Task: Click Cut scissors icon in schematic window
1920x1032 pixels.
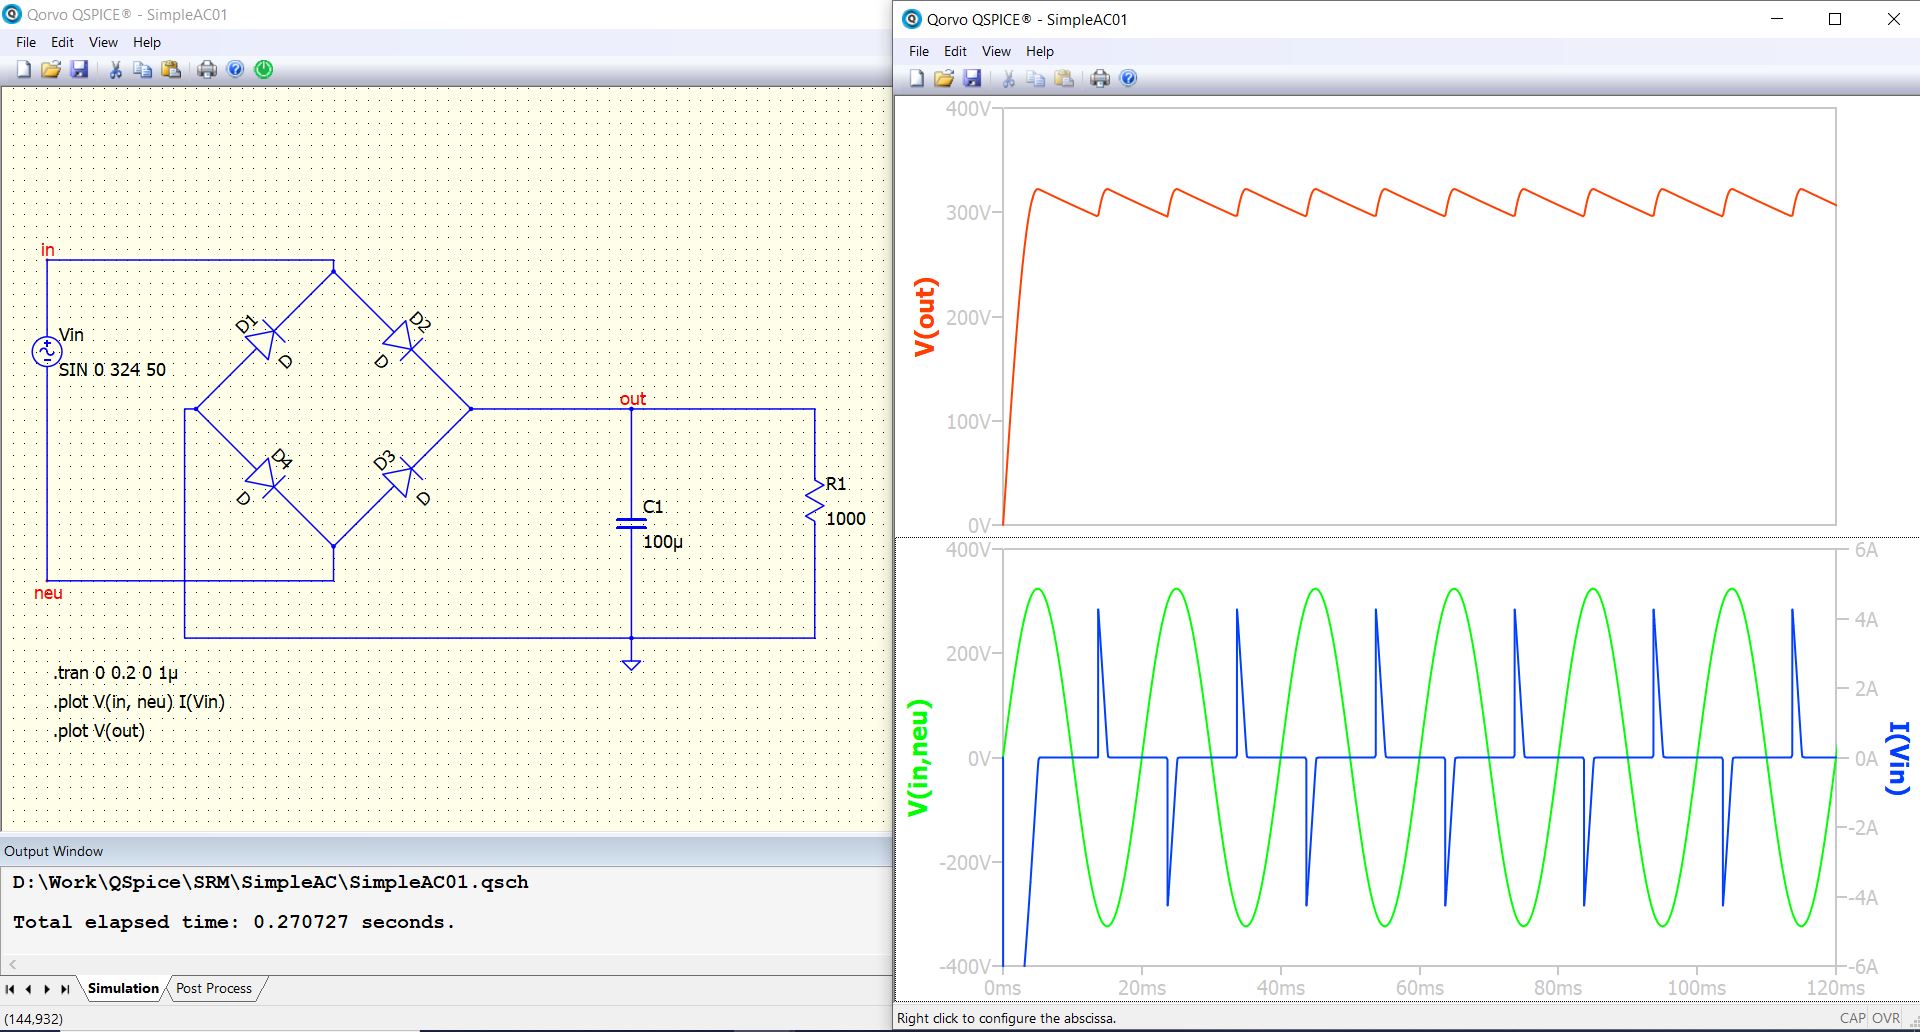Action: (x=115, y=69)
